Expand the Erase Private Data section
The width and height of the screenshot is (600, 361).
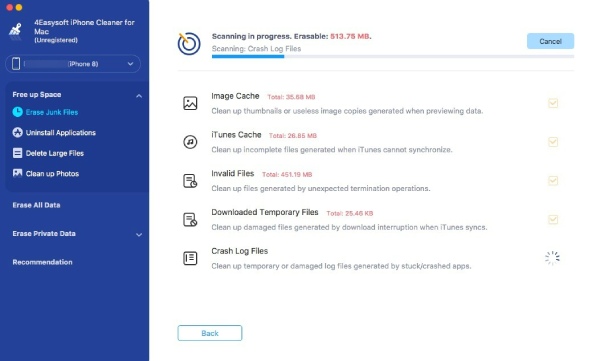(139, 235)
